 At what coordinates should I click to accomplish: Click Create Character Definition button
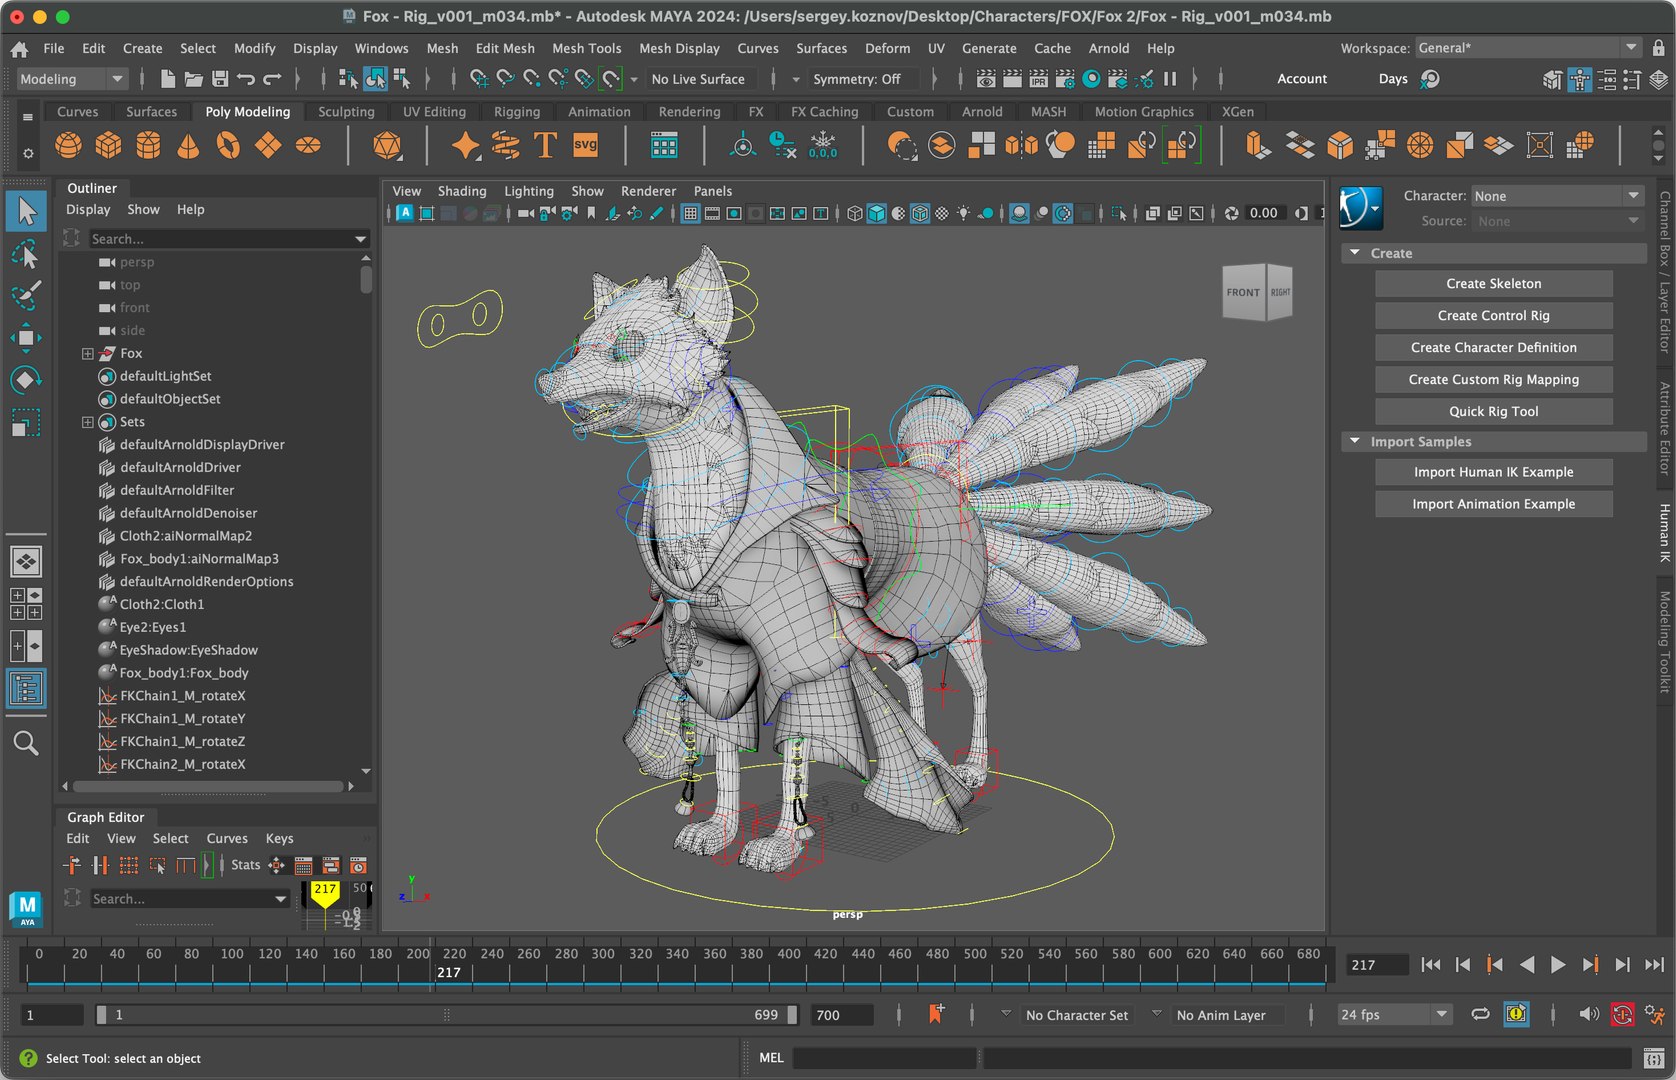click(1493, 348)
